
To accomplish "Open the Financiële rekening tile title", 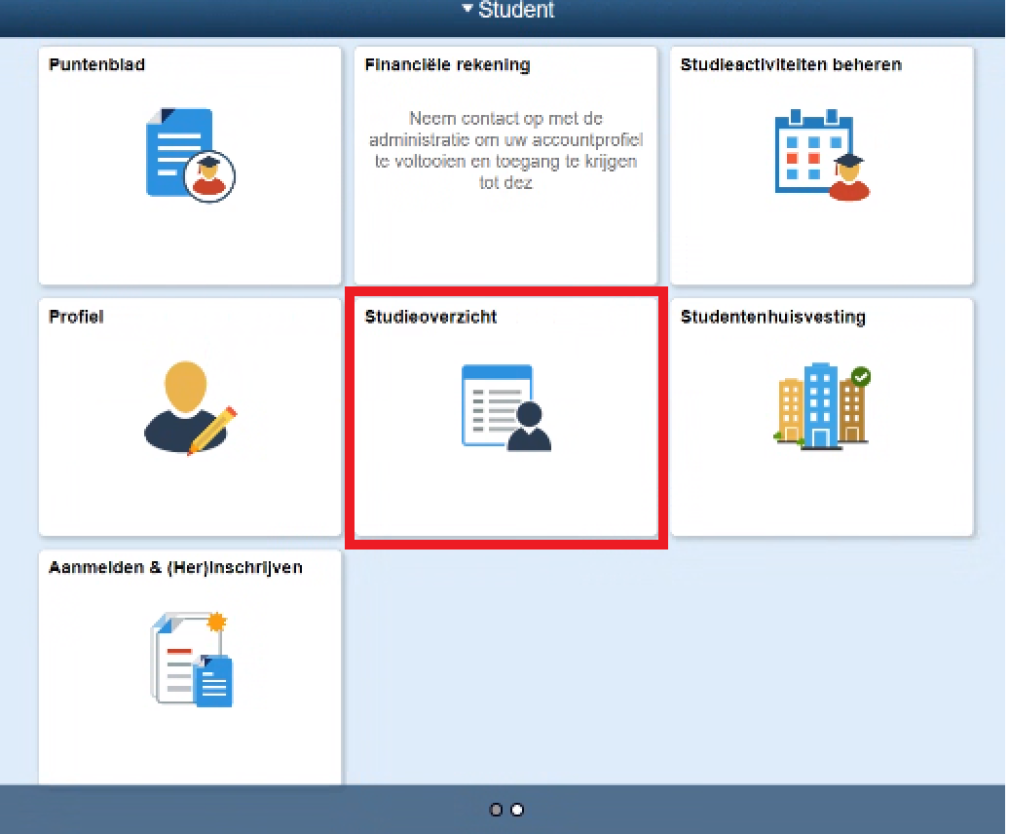I will point(447,65).
